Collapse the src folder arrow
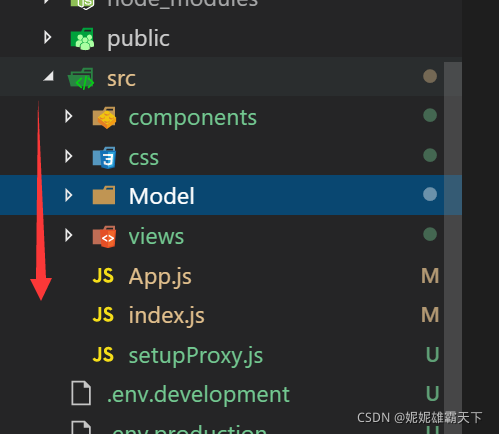Screen dimensions: 499x434 49,76
